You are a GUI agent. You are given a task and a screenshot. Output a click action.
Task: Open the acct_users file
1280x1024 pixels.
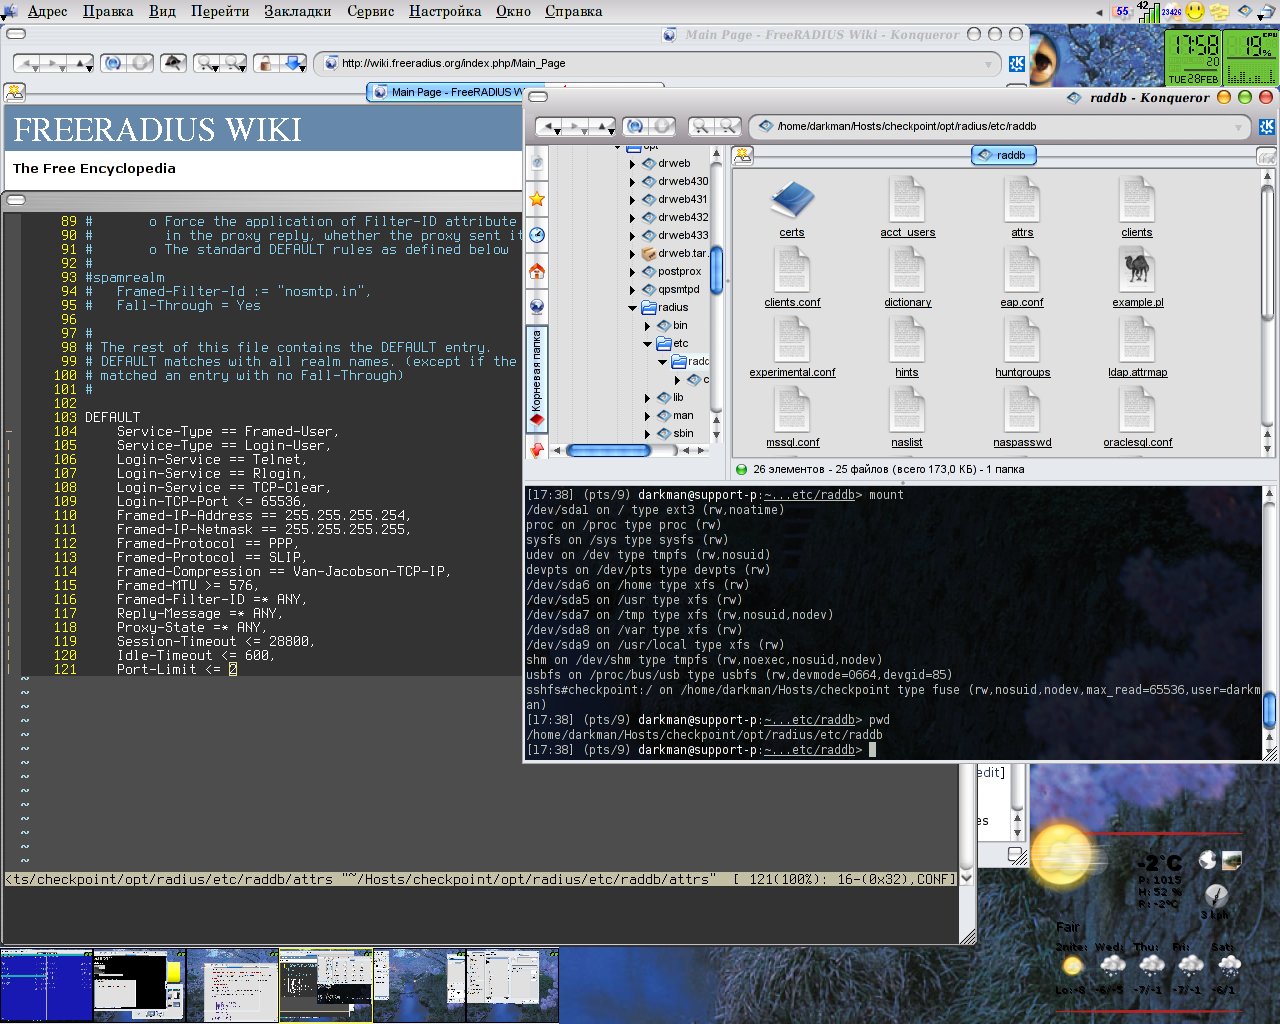click(907, 207)
